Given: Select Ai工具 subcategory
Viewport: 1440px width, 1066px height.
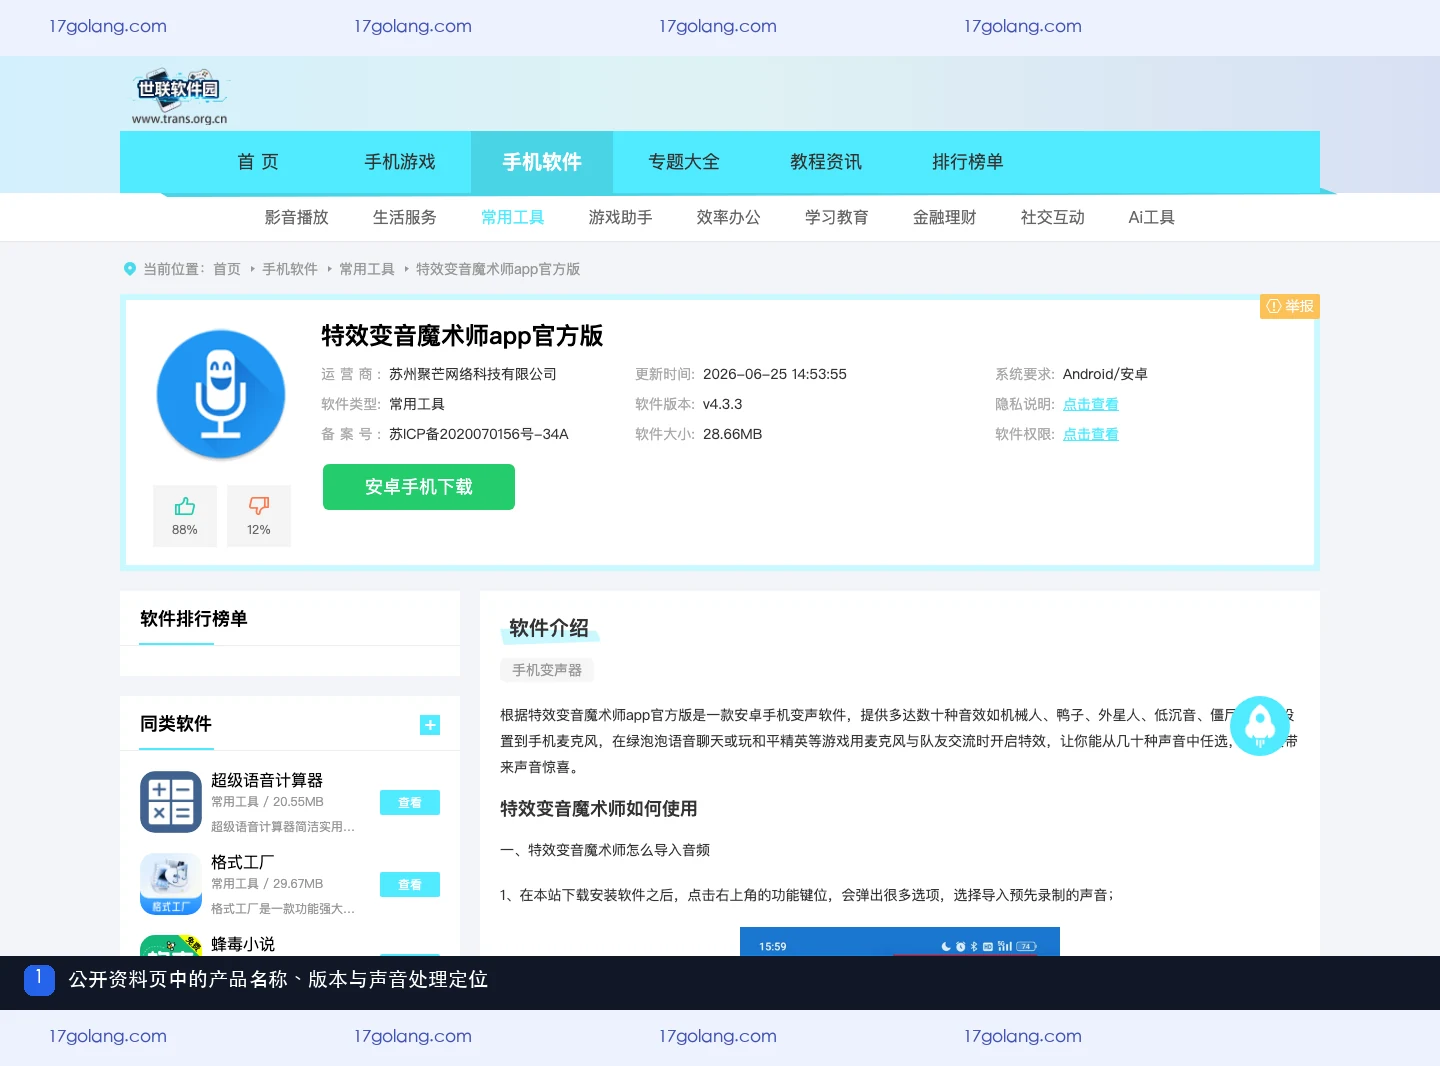Looking at the screenshot, I should 1152,217.
